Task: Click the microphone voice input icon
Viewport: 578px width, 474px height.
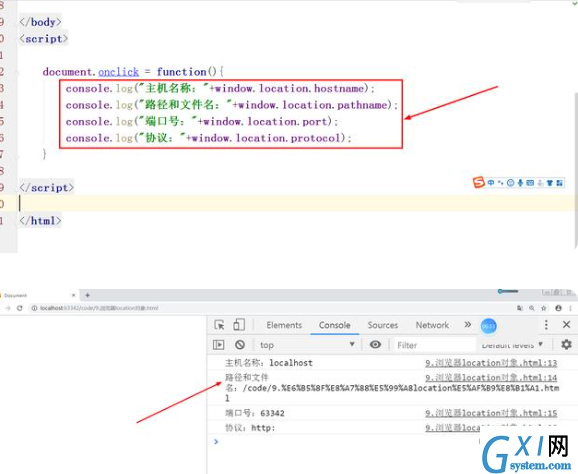Action: (x=520, y=182)
